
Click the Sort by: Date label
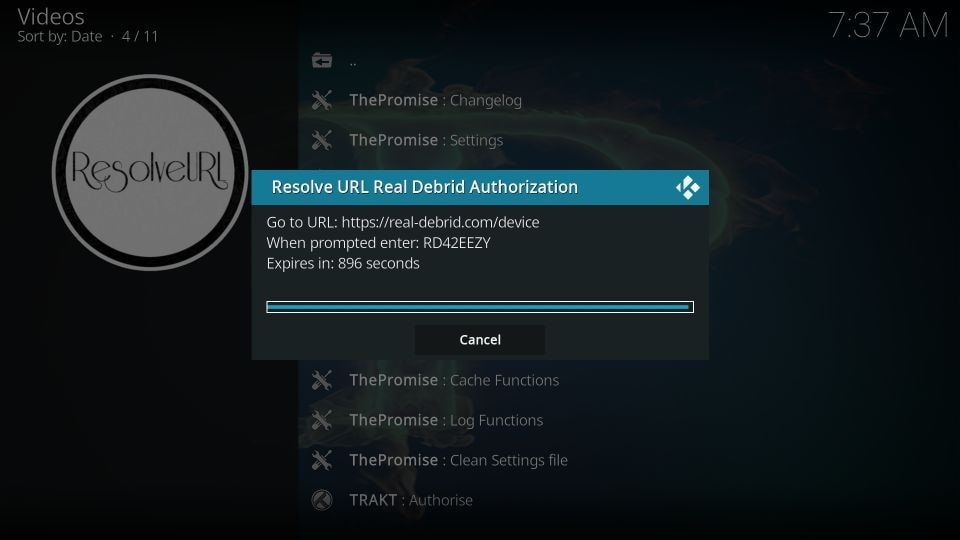click(59, 37)
